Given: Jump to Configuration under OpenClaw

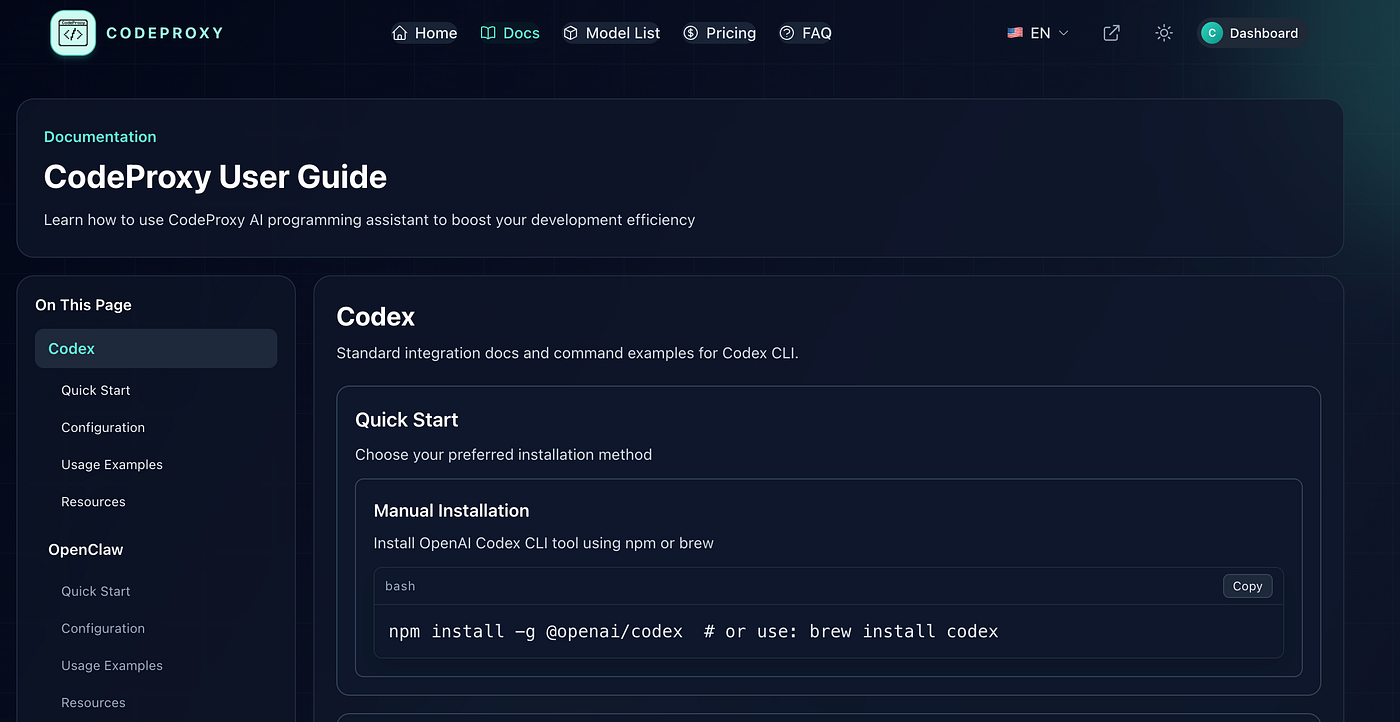Looking at the screenshot, I should (x=103, y=628).
